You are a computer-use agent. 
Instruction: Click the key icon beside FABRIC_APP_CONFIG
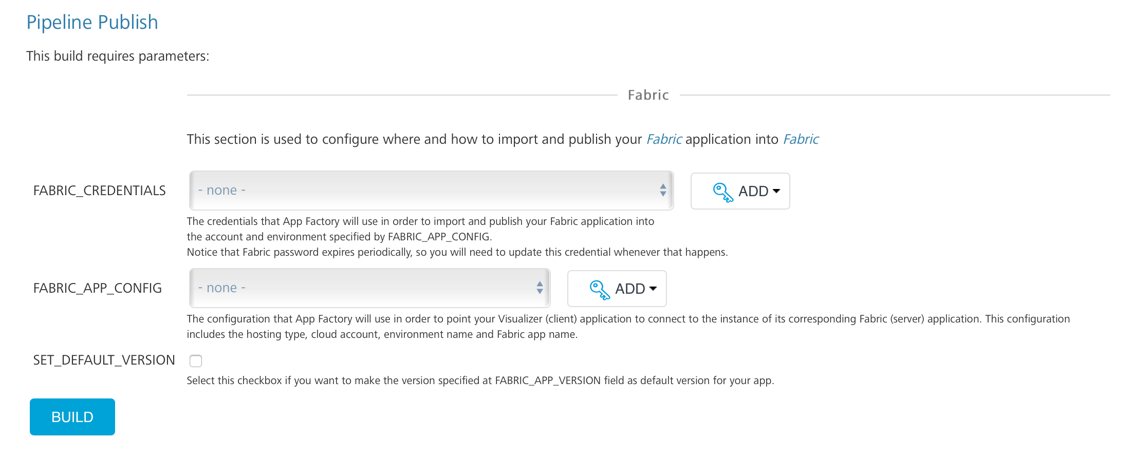599,289
